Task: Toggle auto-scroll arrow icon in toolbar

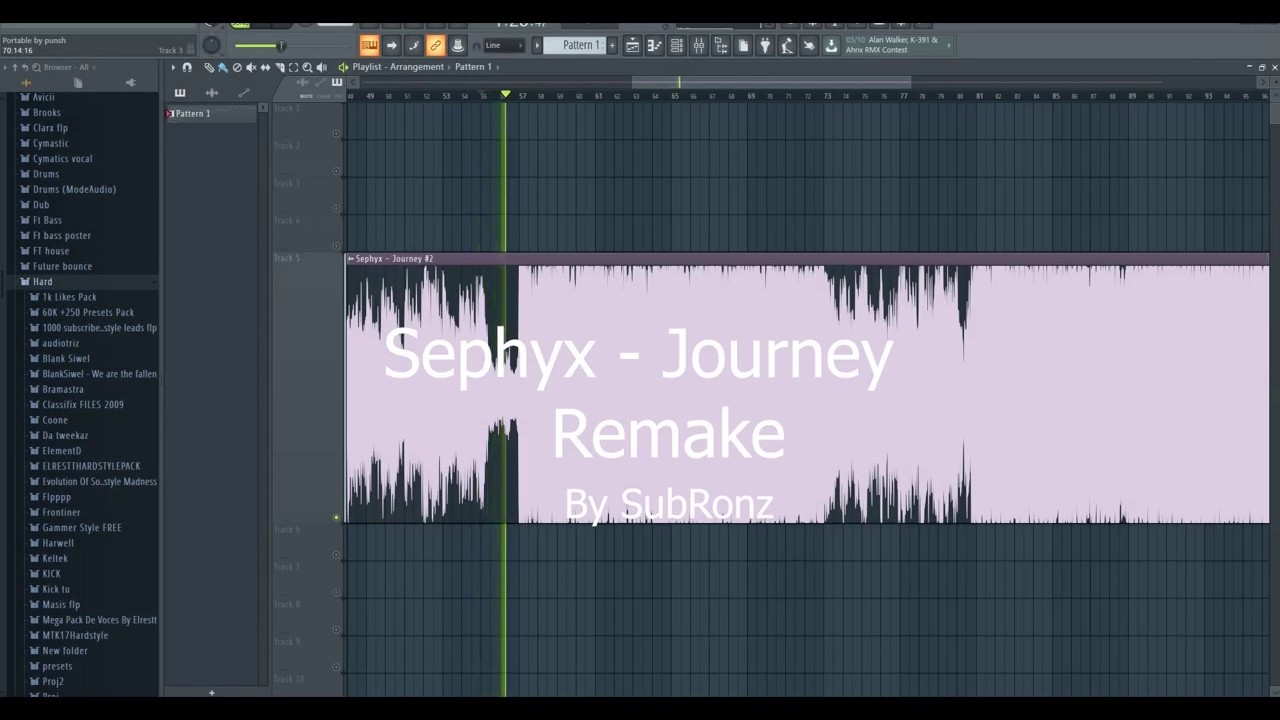Action: coord(391,45)
